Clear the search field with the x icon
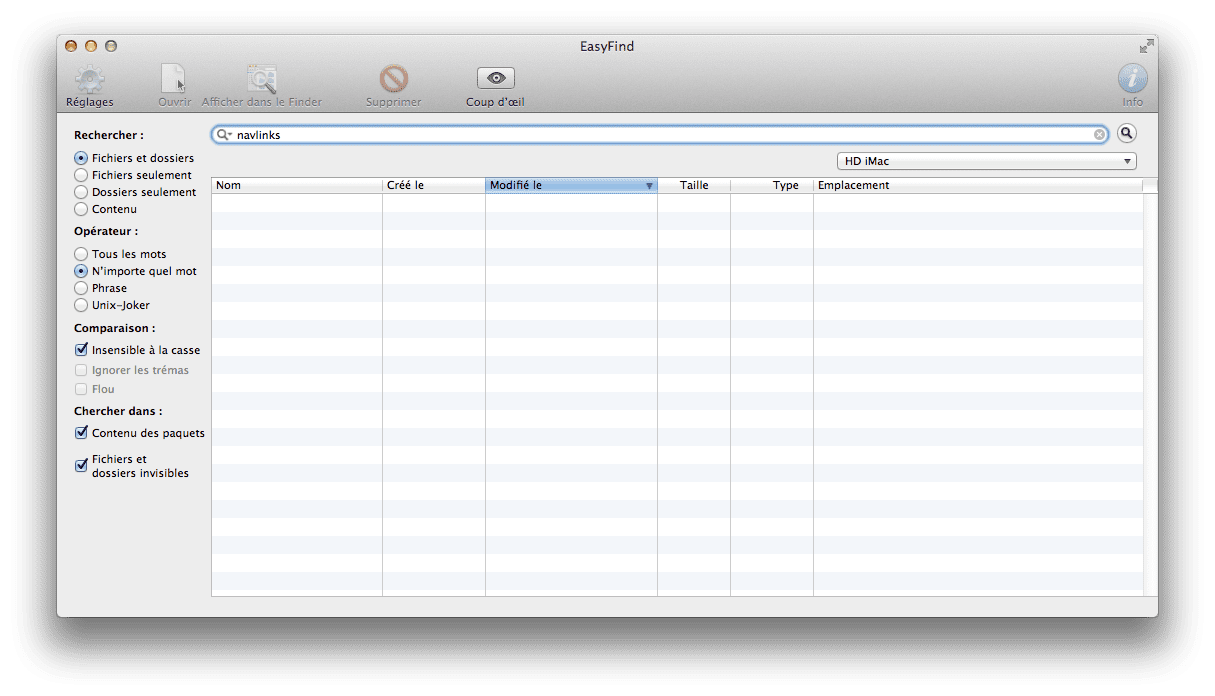This screenshot has width=1215, height=696. tap(1100, 135)
